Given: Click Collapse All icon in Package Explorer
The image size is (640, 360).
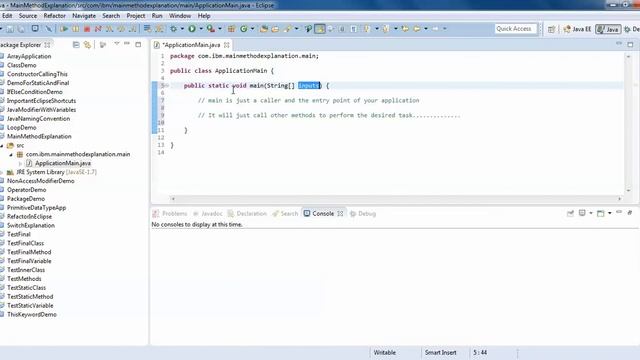Looking at the screenshot, I should coord(76,44).
